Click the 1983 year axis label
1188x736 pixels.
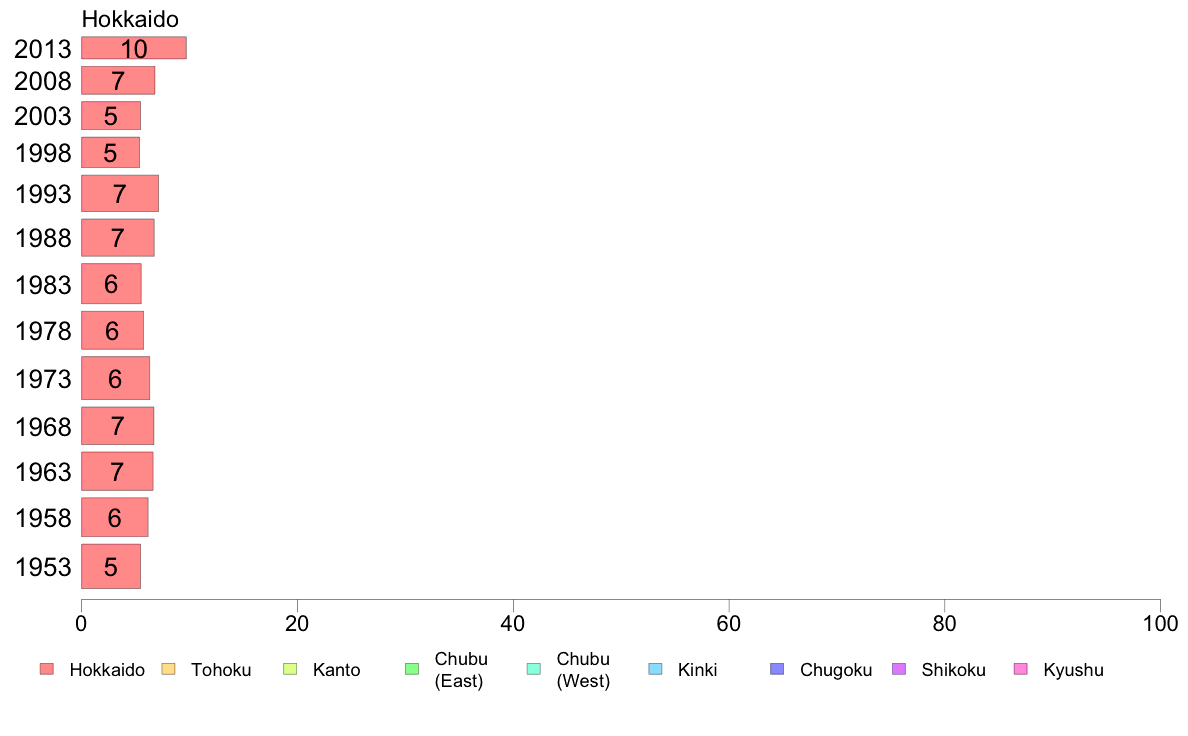point(43,285)
